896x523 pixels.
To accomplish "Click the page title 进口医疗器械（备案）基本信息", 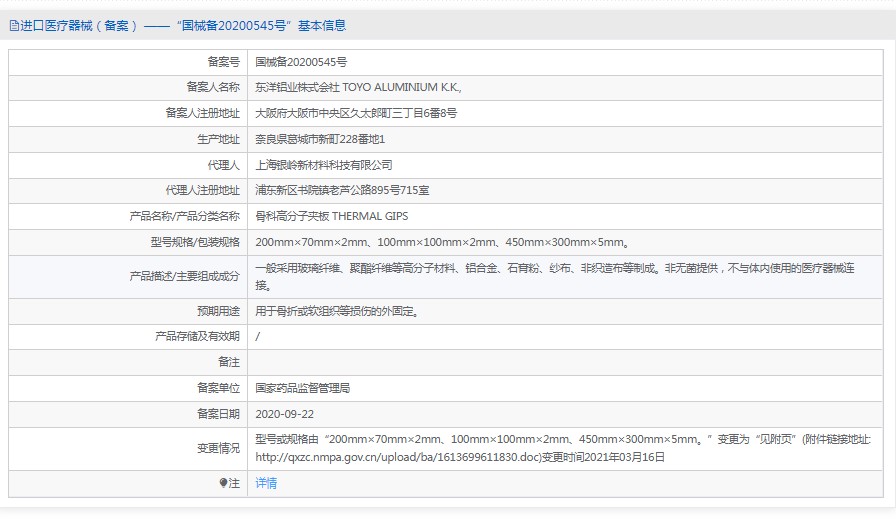I will coord(180,26).
